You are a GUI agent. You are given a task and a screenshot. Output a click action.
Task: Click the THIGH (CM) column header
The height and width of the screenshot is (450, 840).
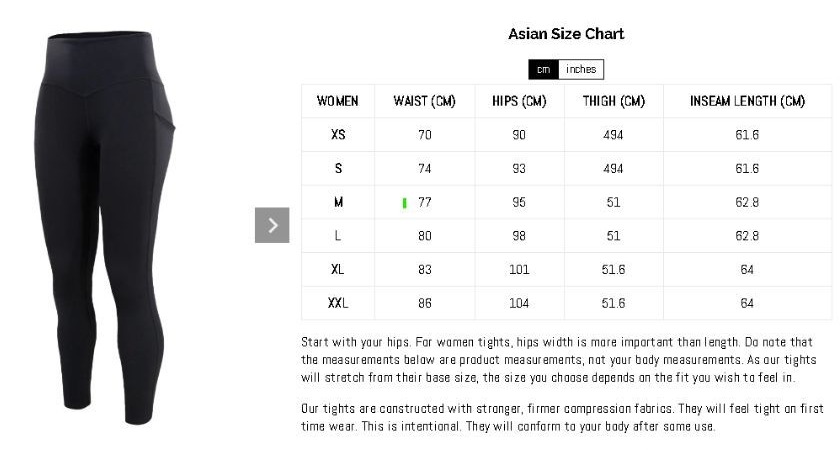pyautogui.click(x=614, y=101)
